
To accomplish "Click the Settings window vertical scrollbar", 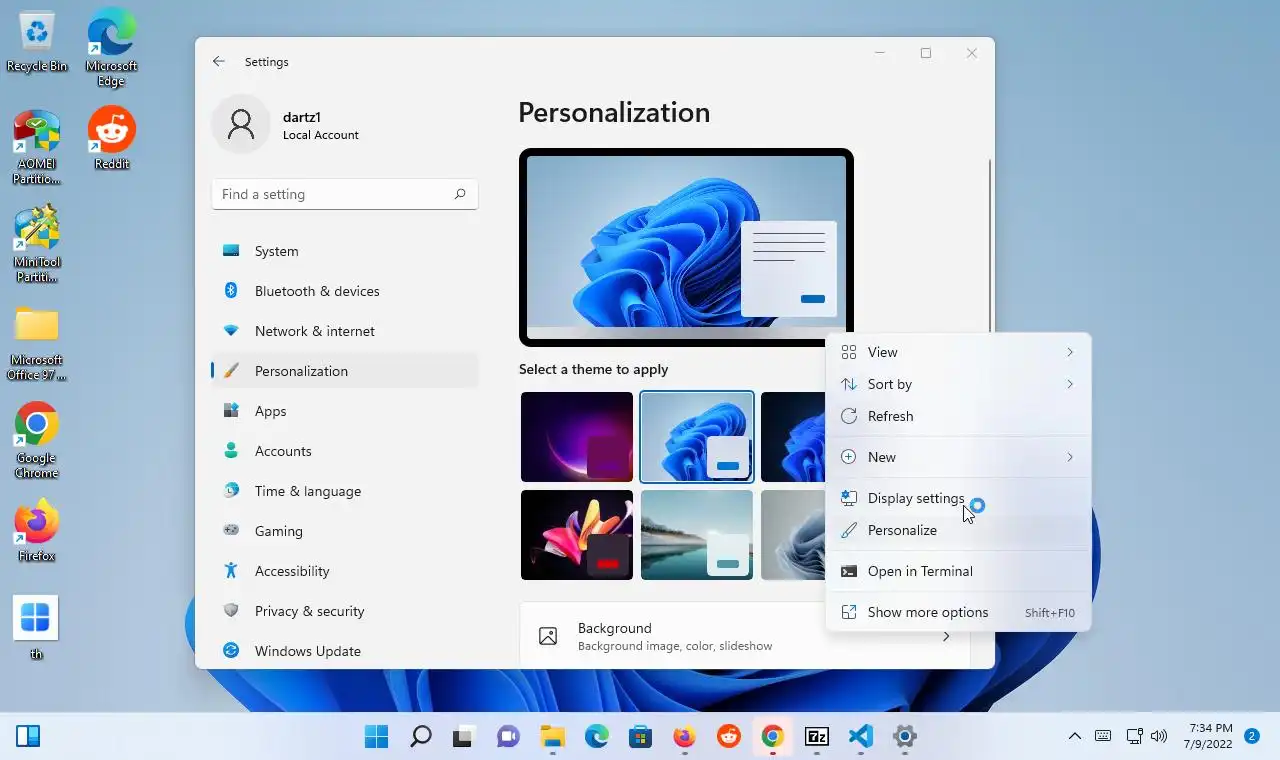I will coord(990,245).
